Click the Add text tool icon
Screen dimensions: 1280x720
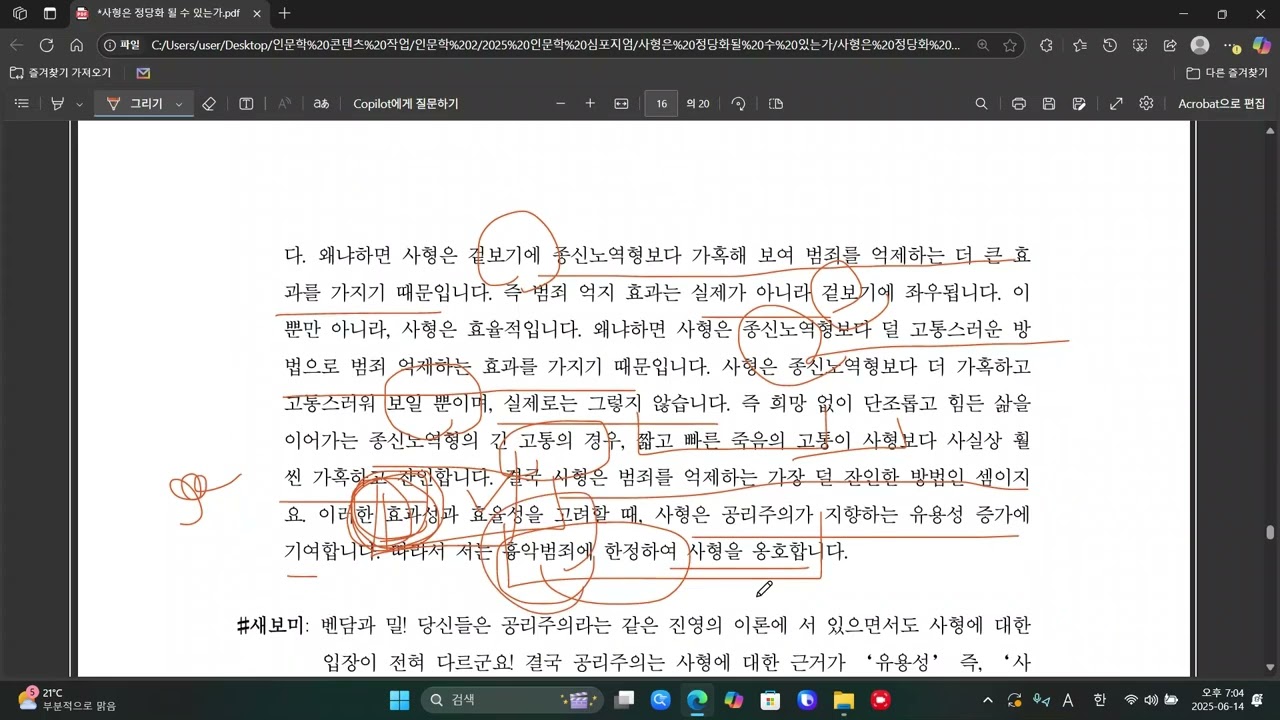pos(246,103)
